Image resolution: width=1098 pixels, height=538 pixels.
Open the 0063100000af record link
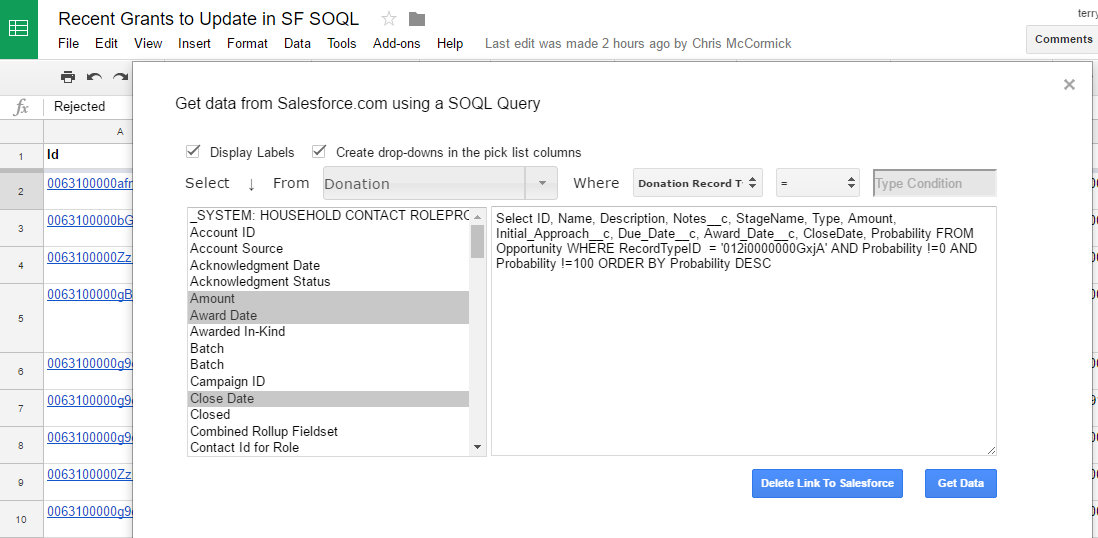(90, 184)
